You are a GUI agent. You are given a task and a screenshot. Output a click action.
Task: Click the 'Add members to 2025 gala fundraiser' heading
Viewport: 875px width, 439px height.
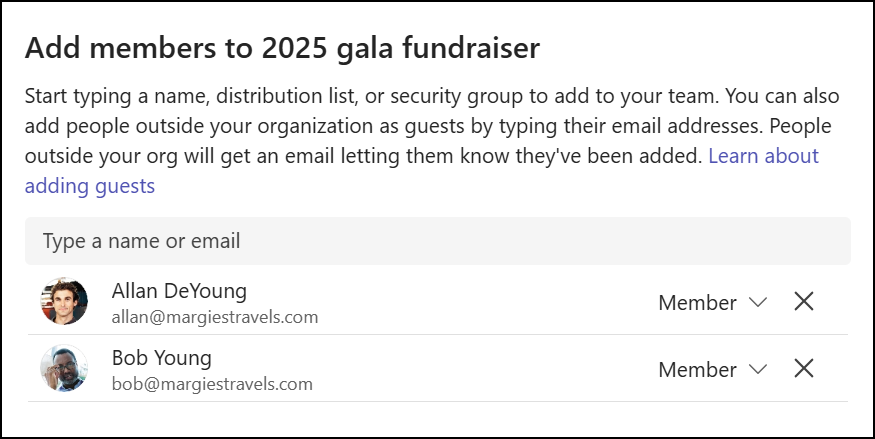(282, 47)
